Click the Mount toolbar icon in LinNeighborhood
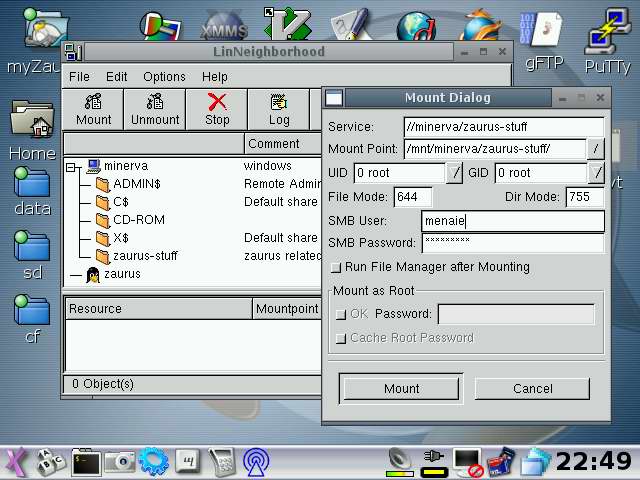Image resolution: width=640 pixels, height=480 pixels. click(x=93, y=109)
